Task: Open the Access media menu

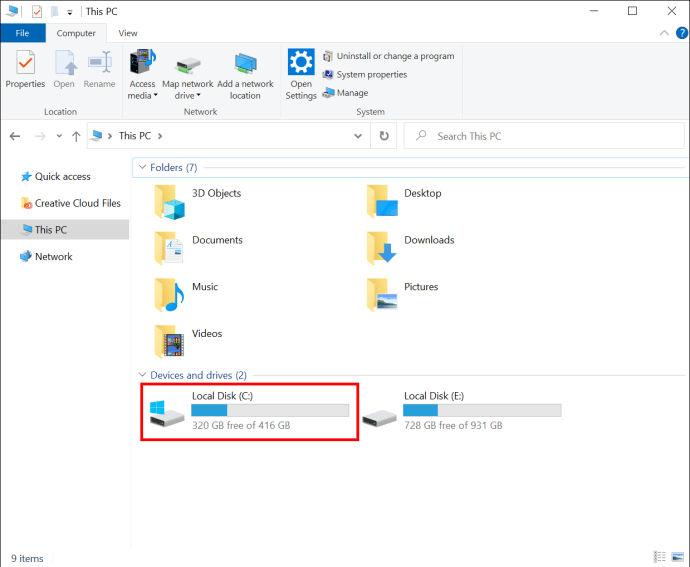Action: click(142, 74)
